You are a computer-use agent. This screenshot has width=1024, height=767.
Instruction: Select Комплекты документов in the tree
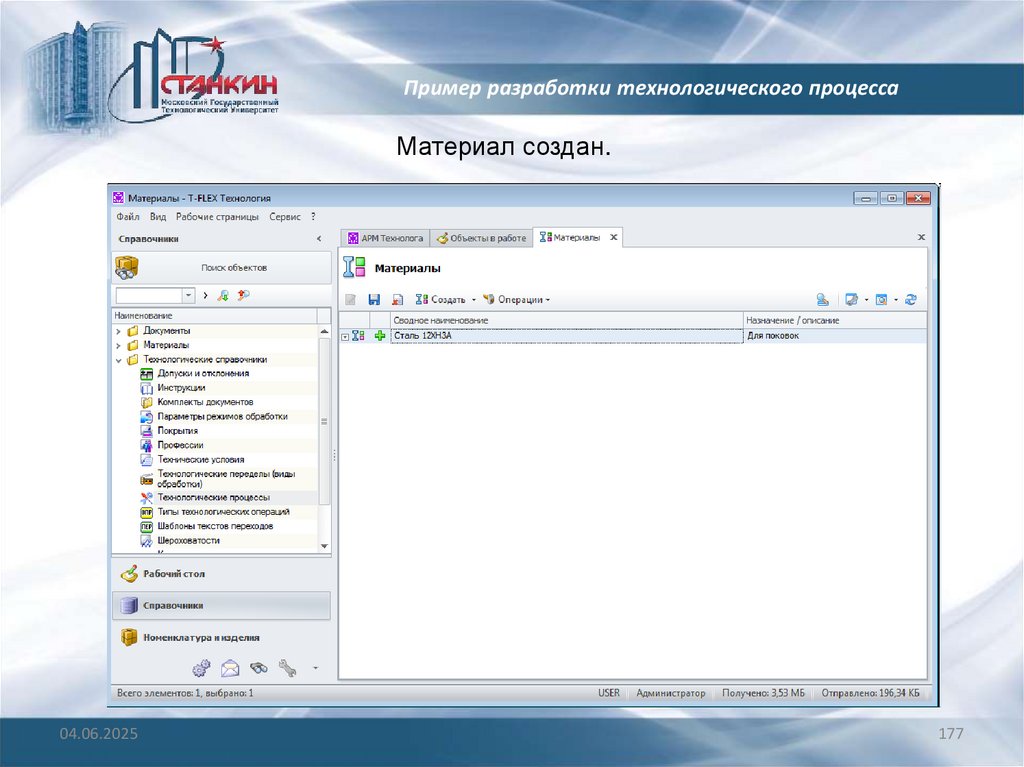(205, 402)
